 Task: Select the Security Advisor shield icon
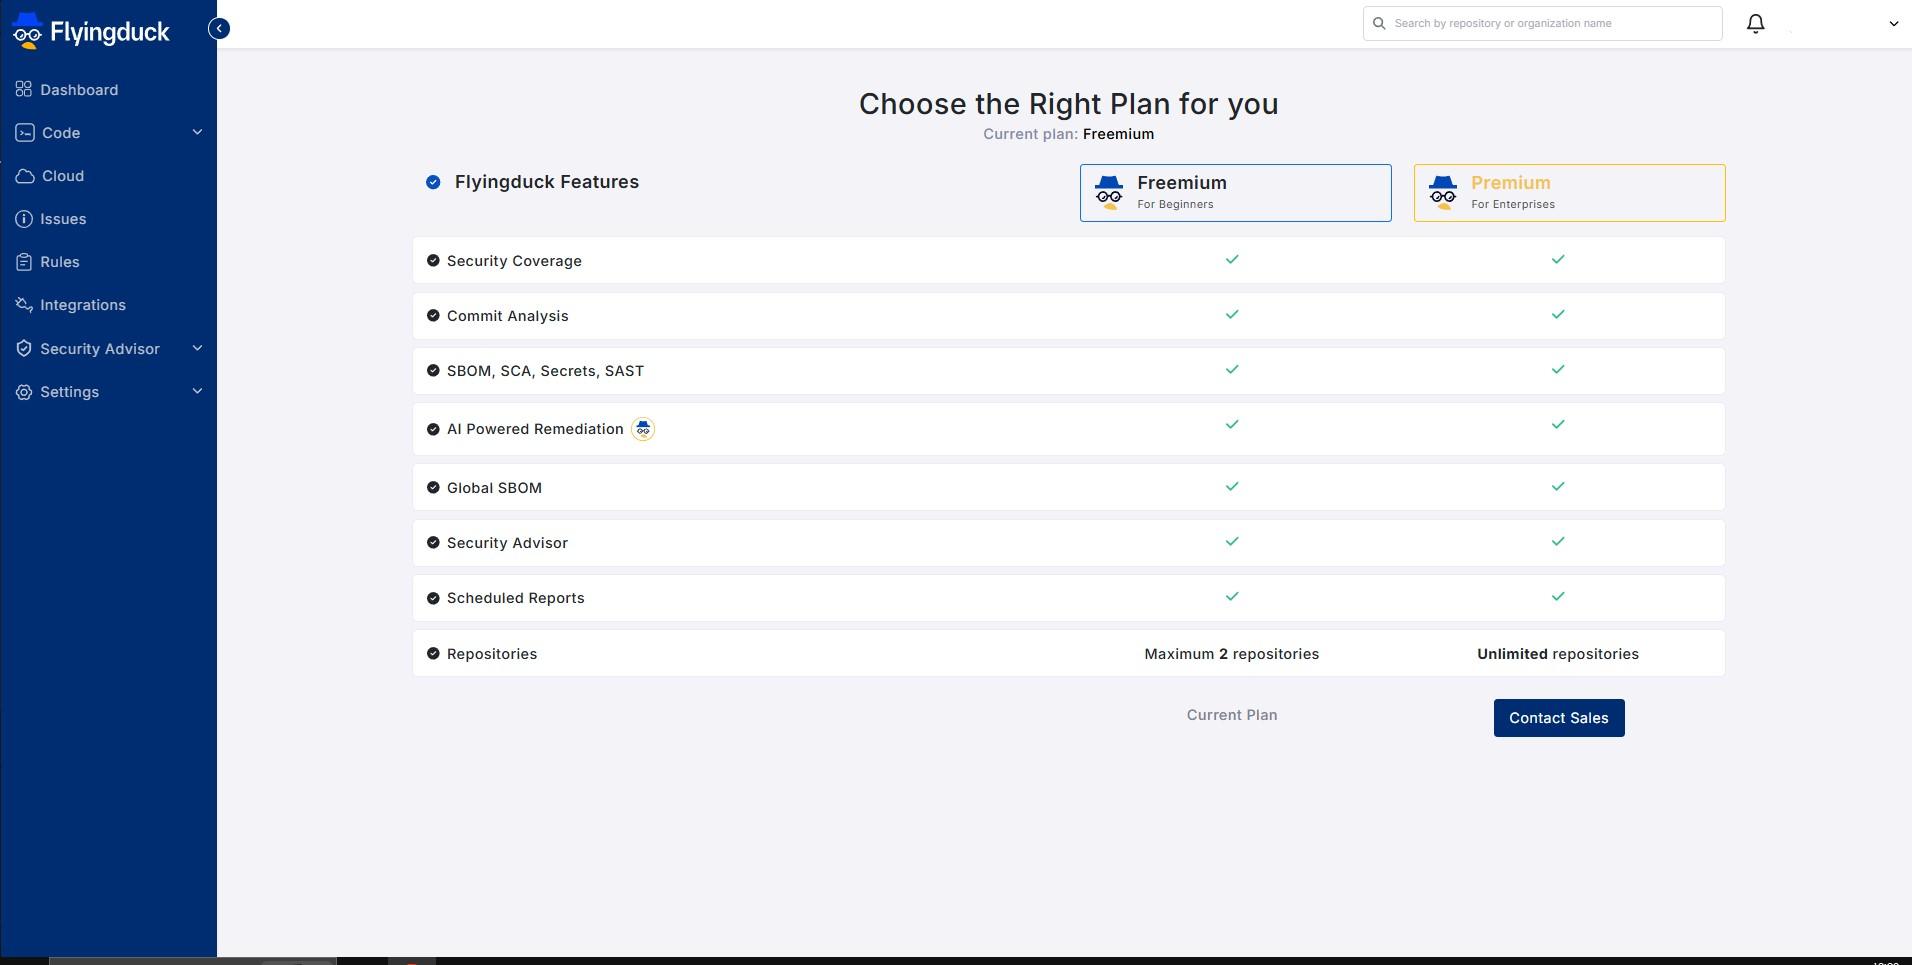23,348
